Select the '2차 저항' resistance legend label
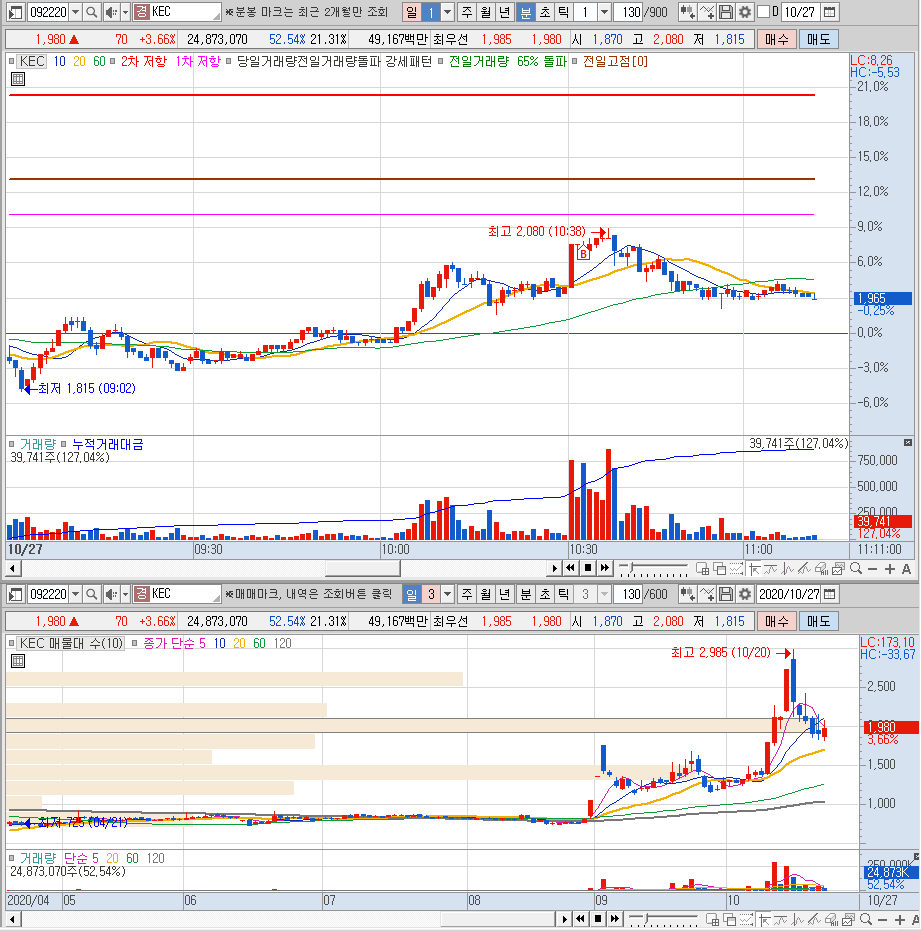921x931 pixels. point(144,61)
